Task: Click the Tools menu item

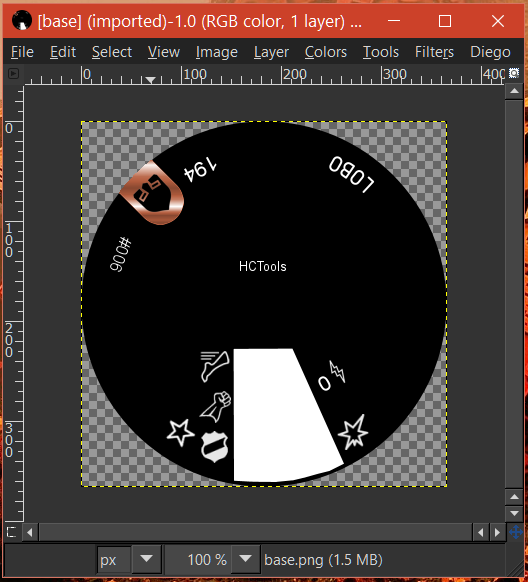Action: 381,52
